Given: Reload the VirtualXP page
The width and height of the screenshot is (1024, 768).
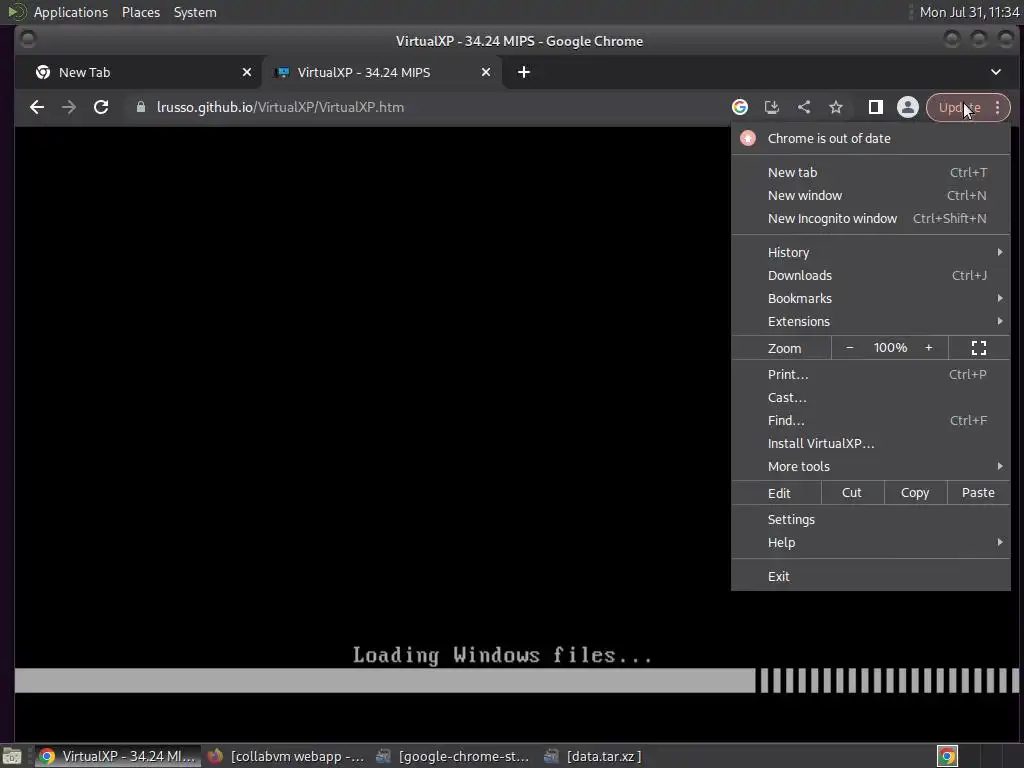Looking at the screenshot, I should (101, 107).
